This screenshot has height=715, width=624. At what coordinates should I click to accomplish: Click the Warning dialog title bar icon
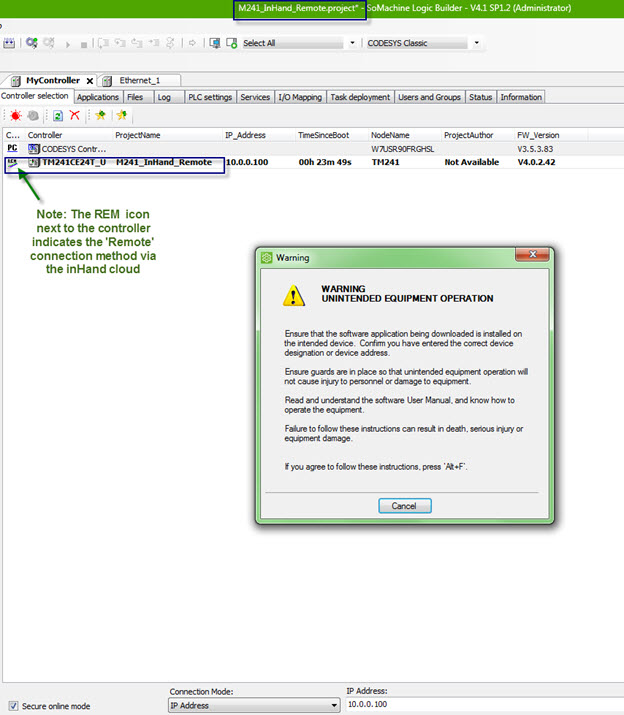click(x=266, y=258)
